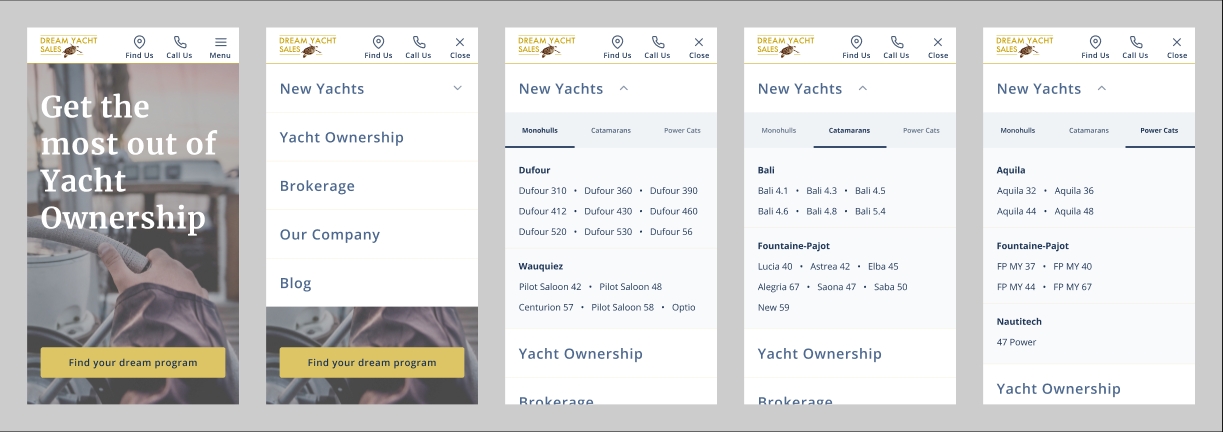Viewport: 1223px width, 432px height.
Task: Collapse New Yachts above the Dufour list
Action: [624, 88]
